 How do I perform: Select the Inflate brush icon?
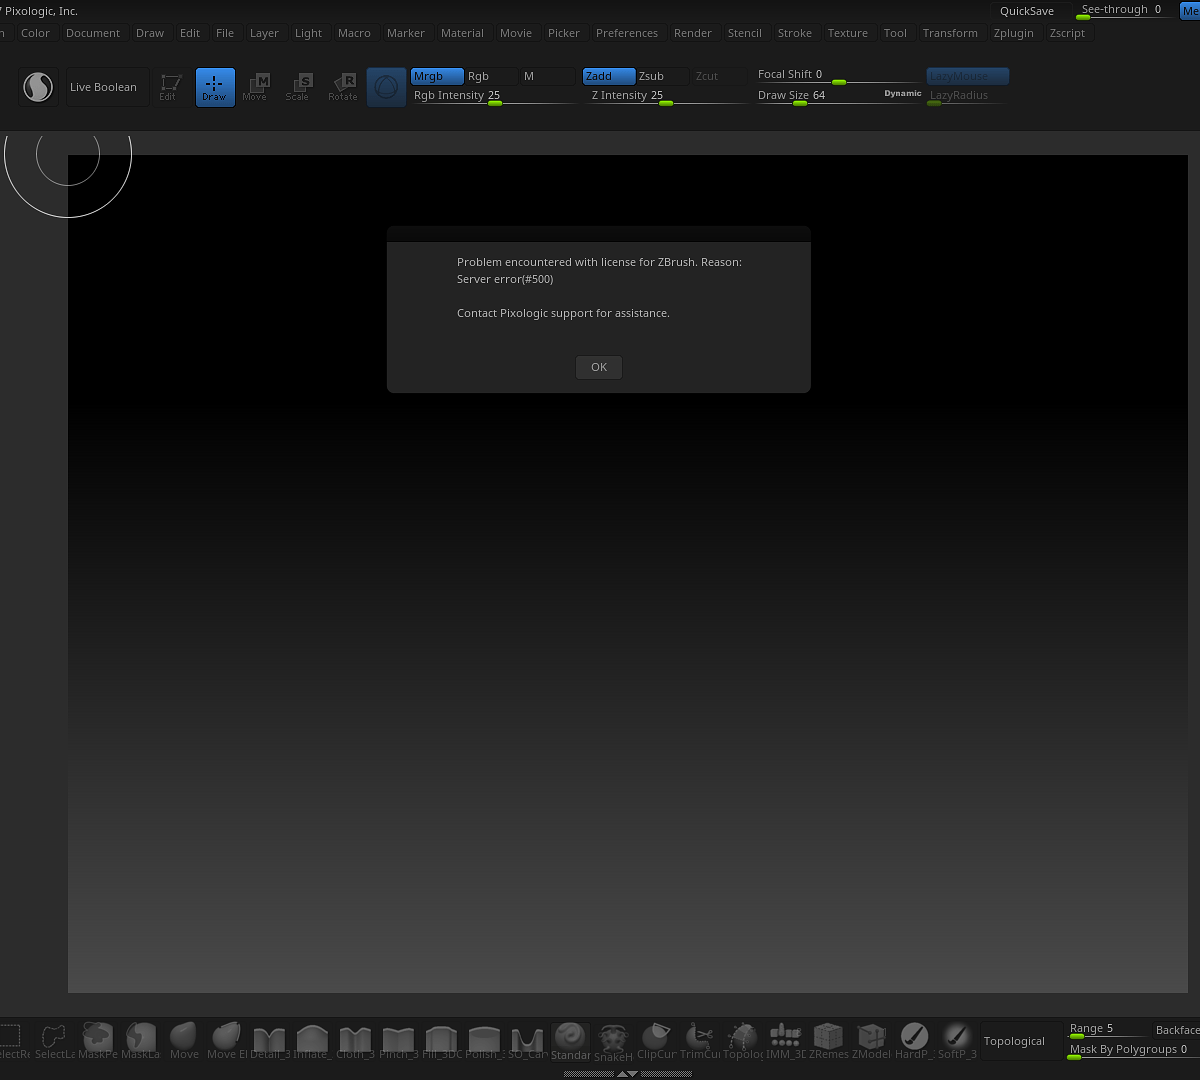[312, 1040]
